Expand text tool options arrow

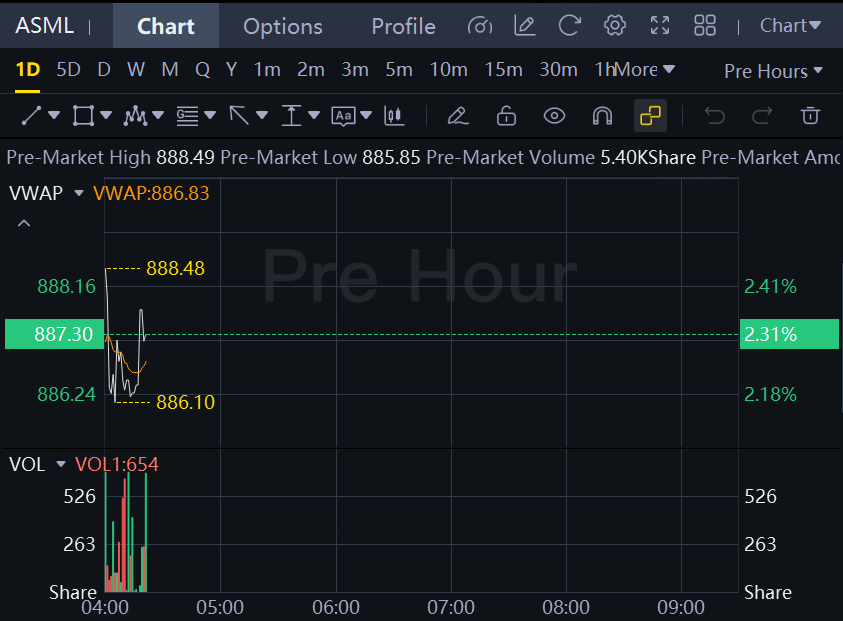point(366,115)
